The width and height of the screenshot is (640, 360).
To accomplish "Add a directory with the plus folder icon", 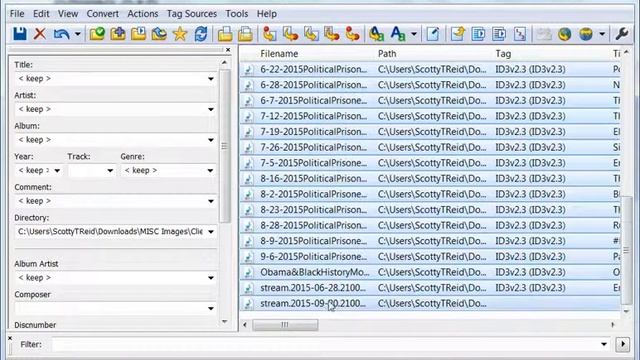I will coord(118,34).
